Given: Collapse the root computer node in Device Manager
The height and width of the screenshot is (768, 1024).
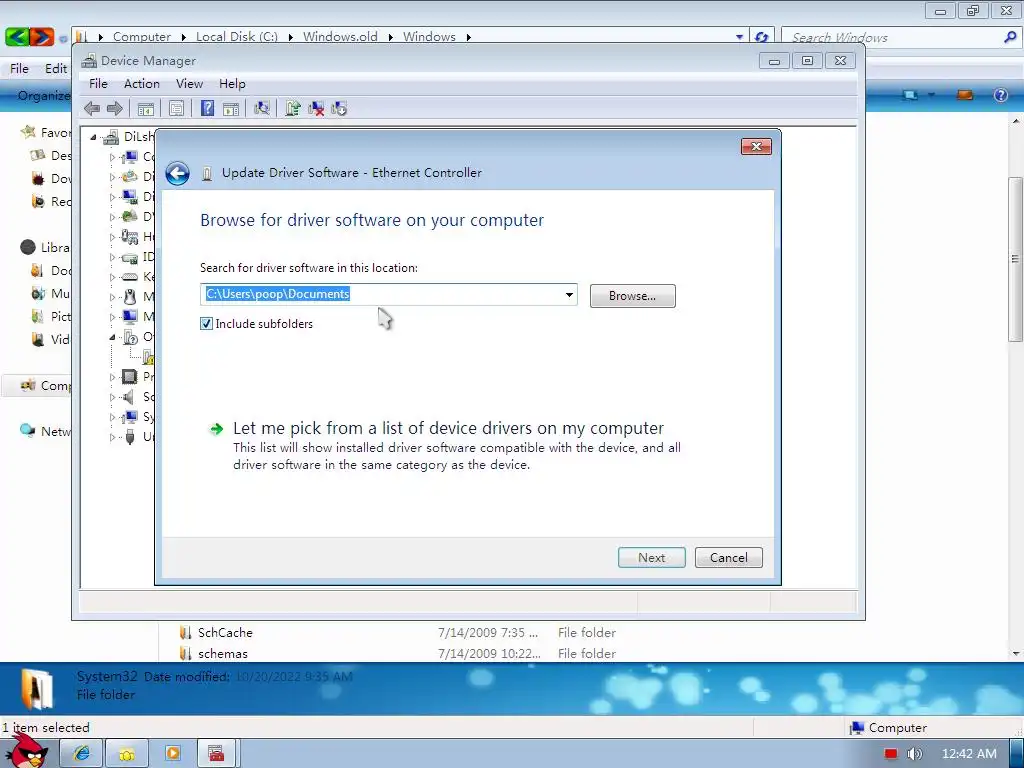Looking at the screenshot, I should [x=93, y=137].
